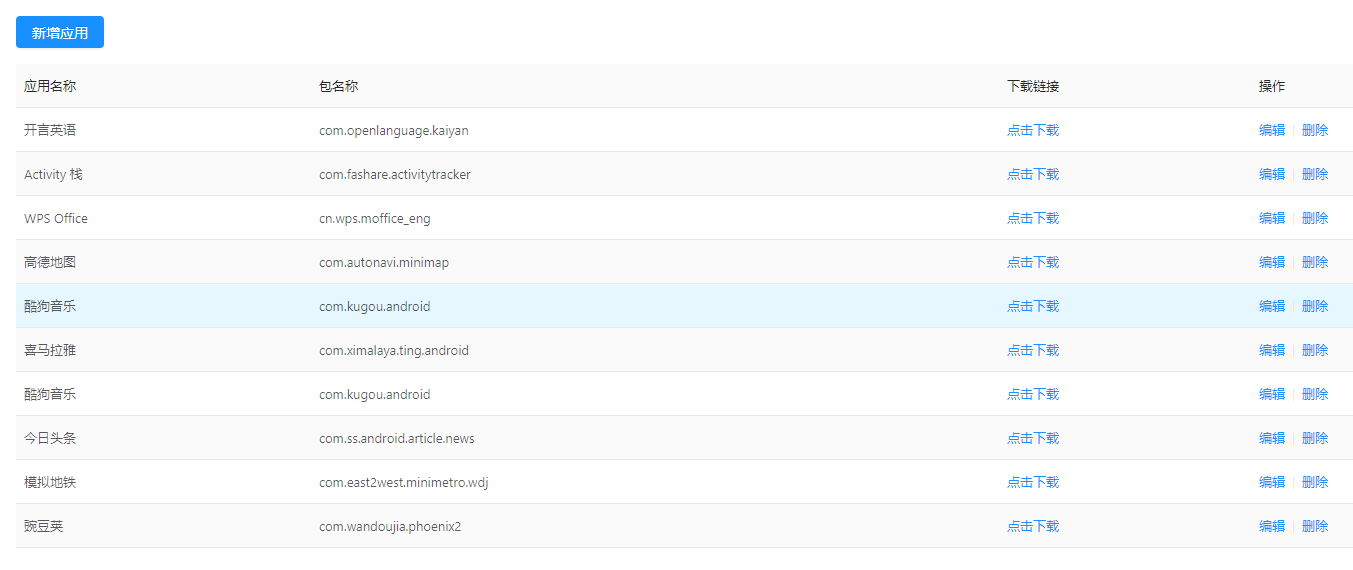
Task: Click the app name 豌豆荚
Action: (44, 526)
